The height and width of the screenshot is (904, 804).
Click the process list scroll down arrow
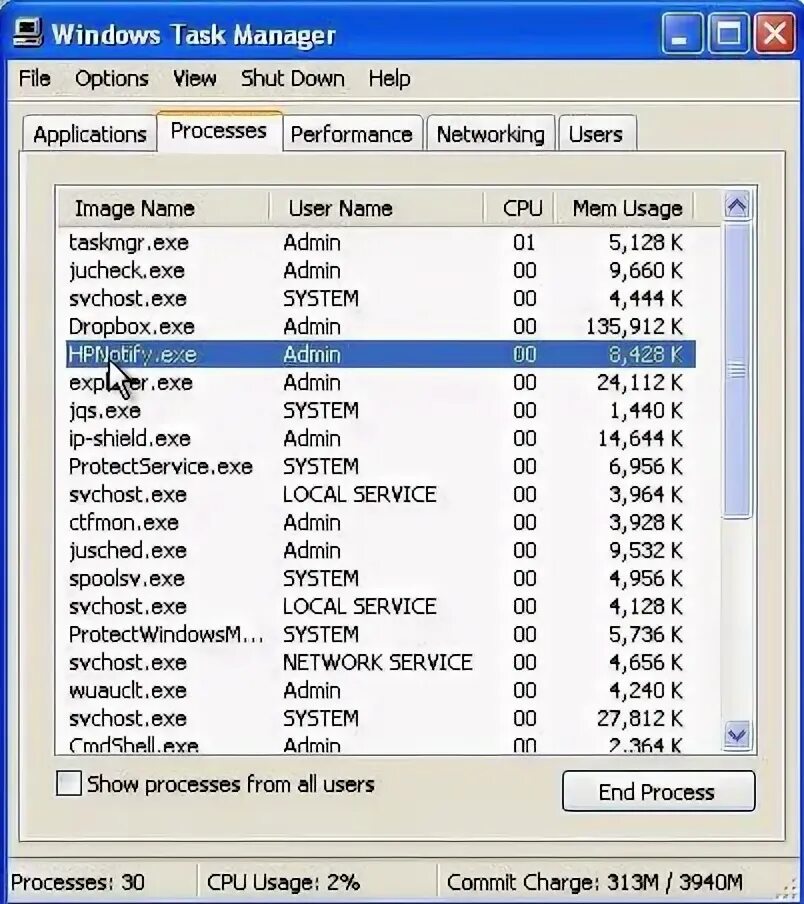(737, 736)
